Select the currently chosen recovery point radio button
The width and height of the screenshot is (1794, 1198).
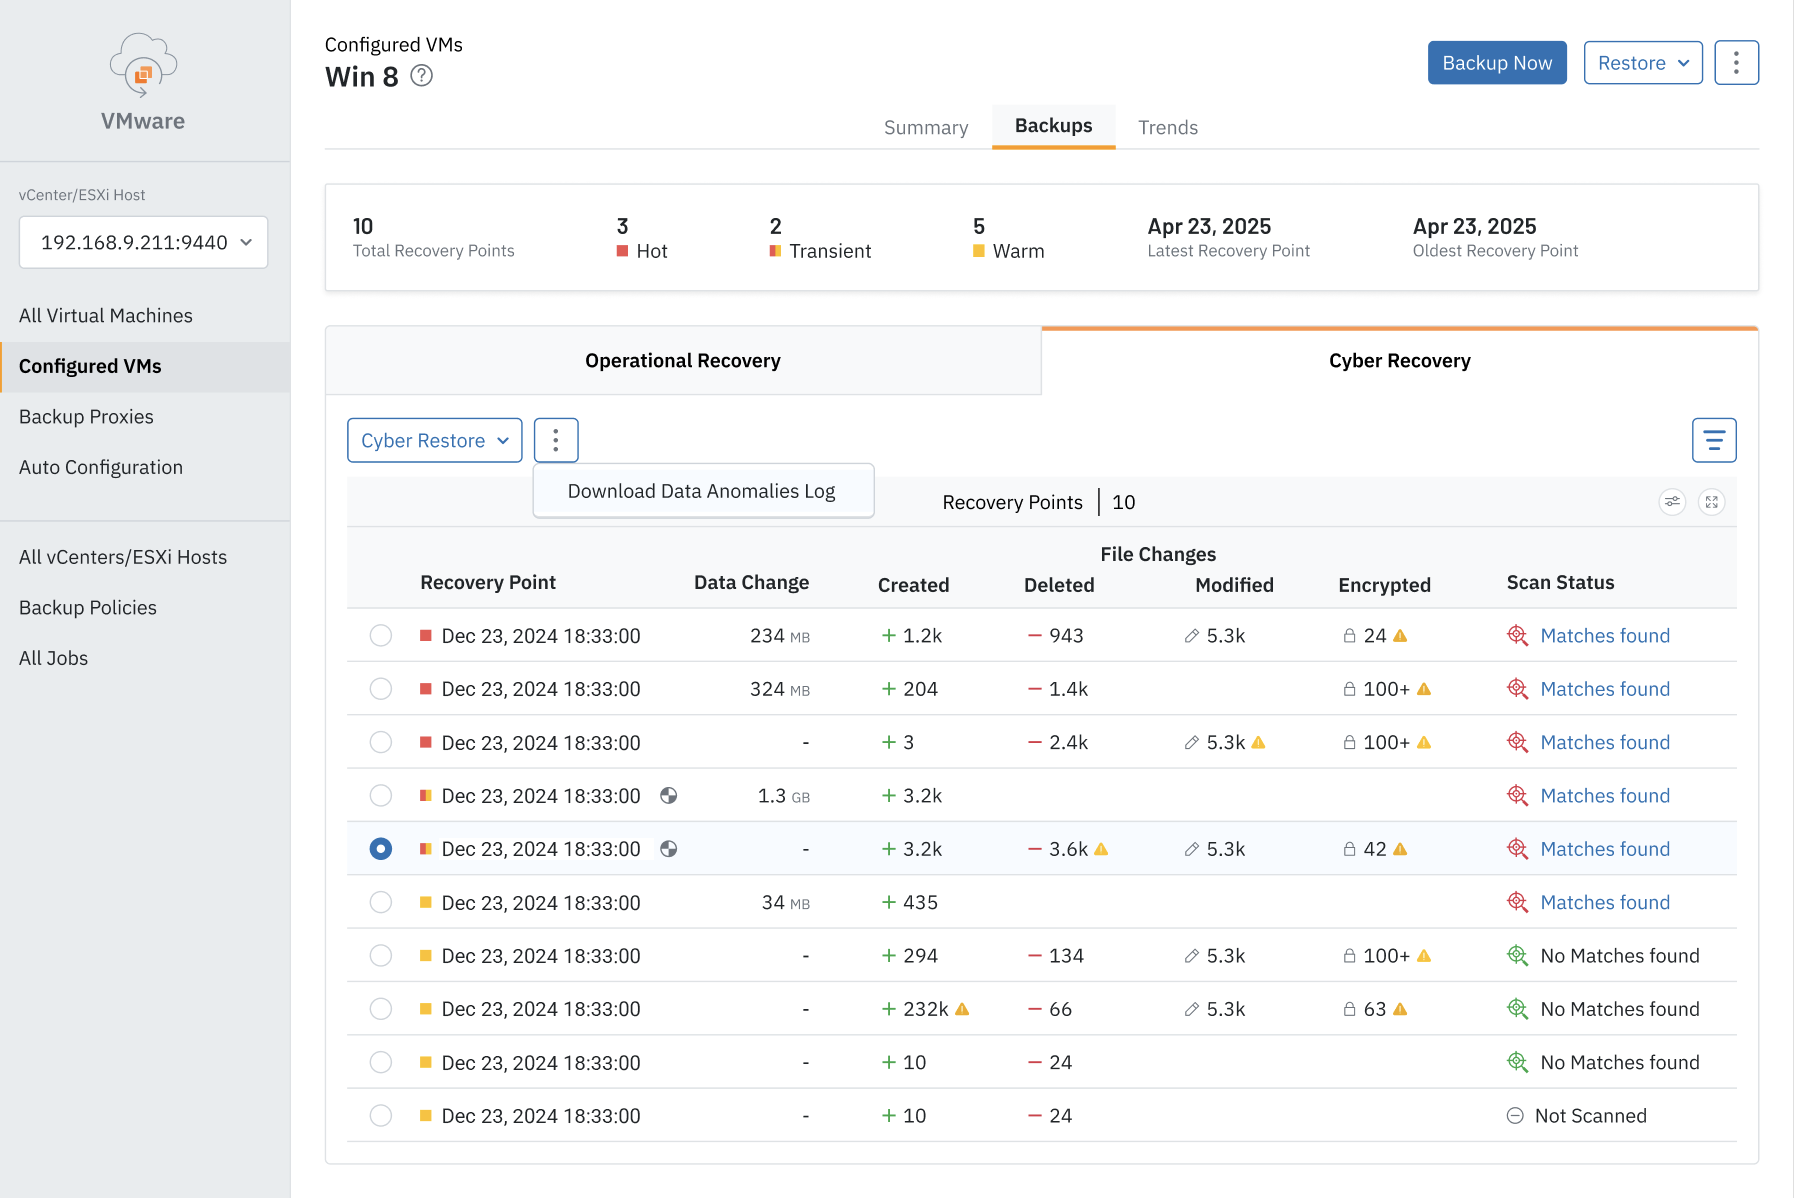point(380,848)
